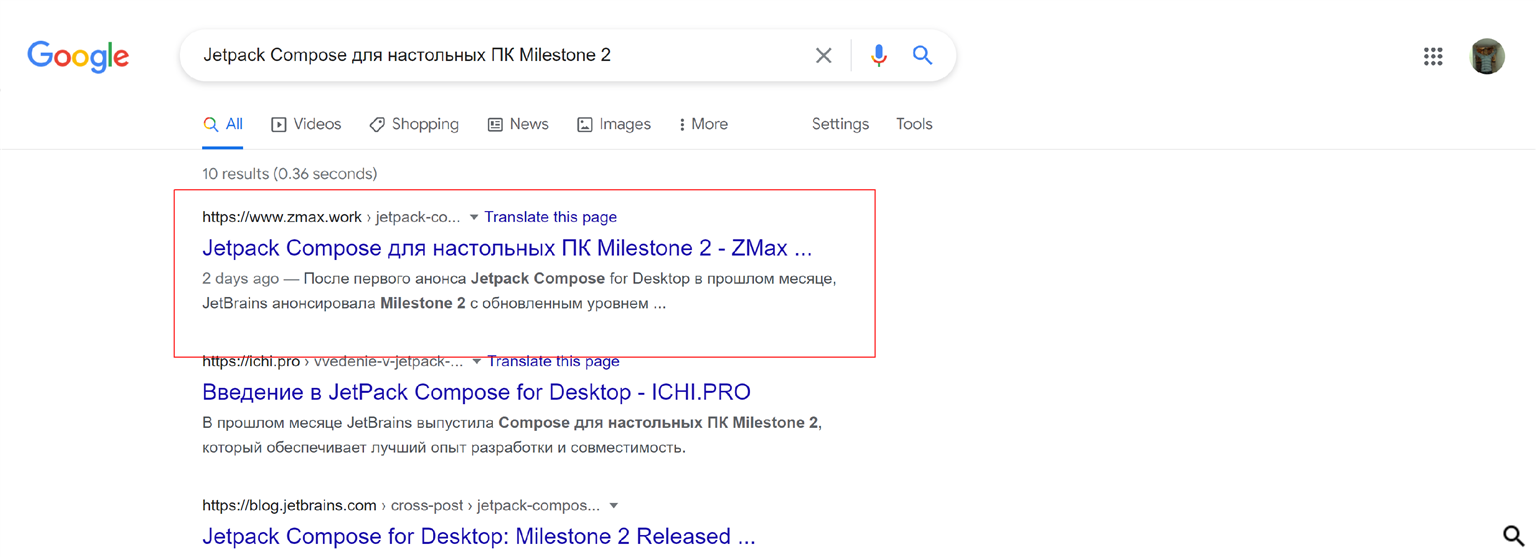The height and width of the screenshot is (557, 1536).
Task: Open search Settings
Action: pos(840,124)
